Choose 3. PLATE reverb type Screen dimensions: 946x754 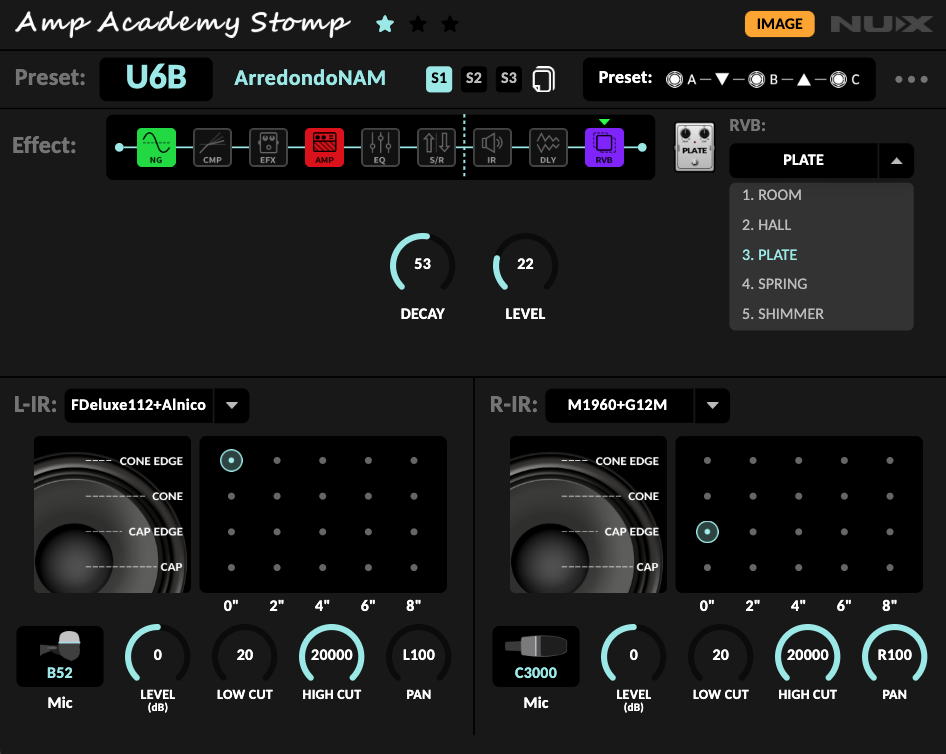pos(821,255)
